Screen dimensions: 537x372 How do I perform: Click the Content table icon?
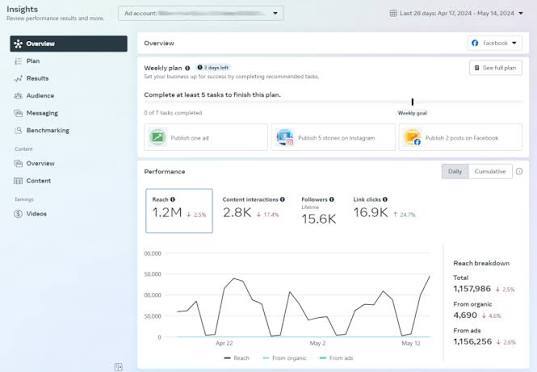tap(18, 181)
